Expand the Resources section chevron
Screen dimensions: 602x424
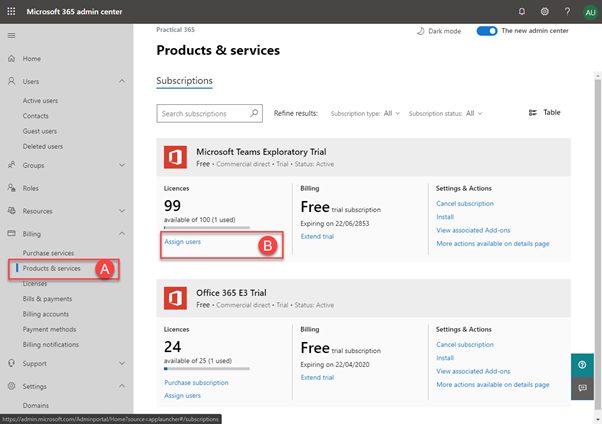click(x=122, y=211)
